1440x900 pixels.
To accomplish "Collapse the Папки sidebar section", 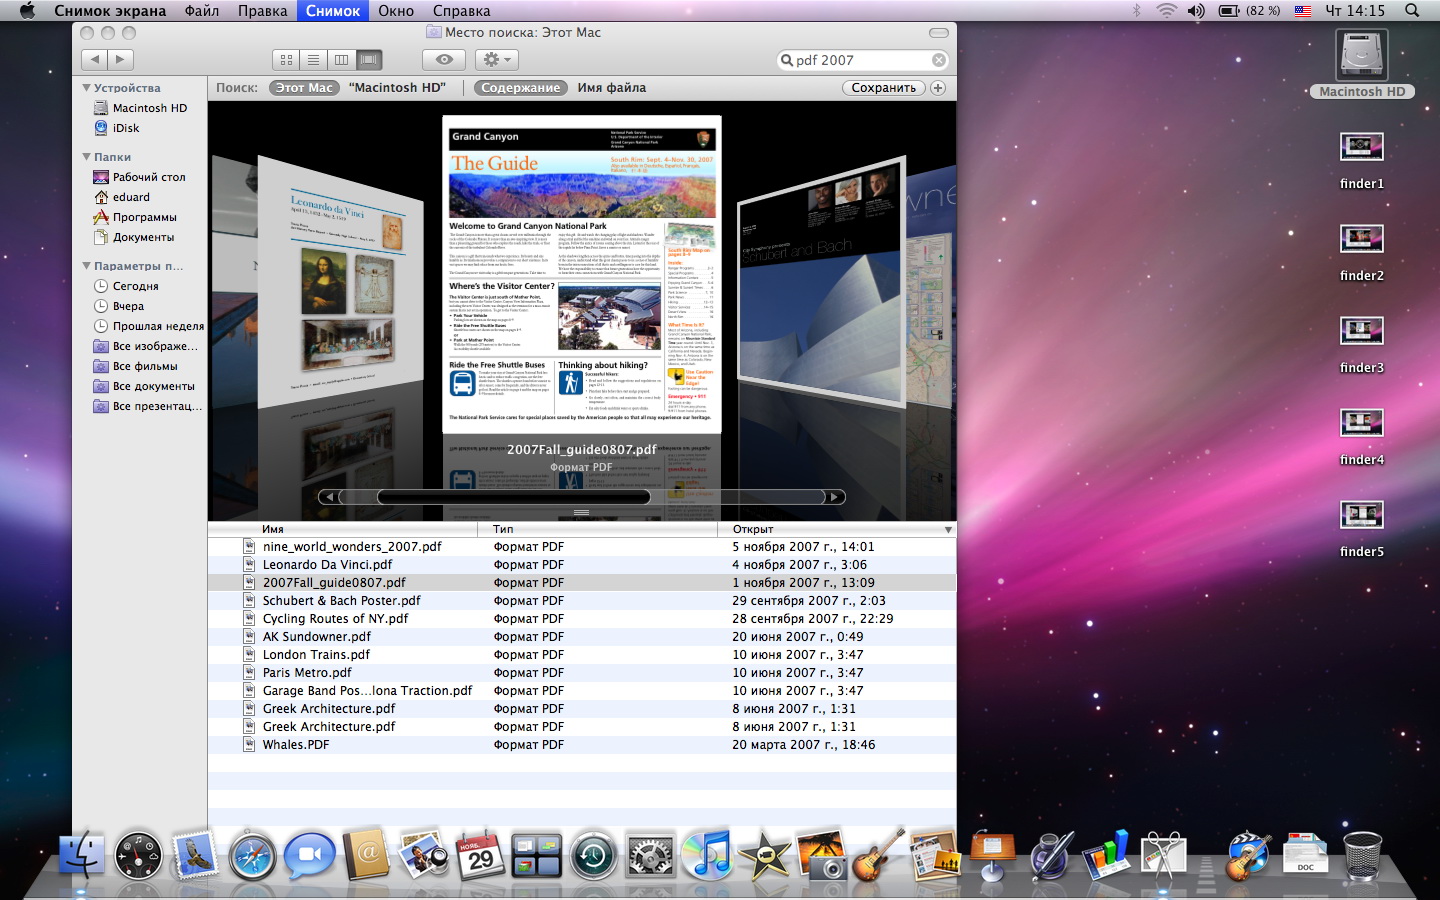I will [86, 157].
